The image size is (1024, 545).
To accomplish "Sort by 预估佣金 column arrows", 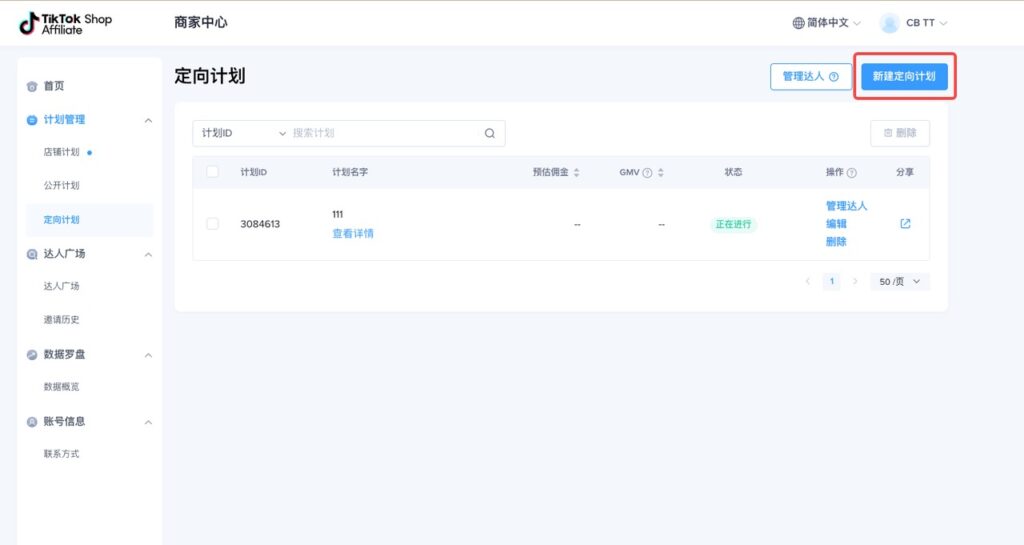I will [576, 173].
